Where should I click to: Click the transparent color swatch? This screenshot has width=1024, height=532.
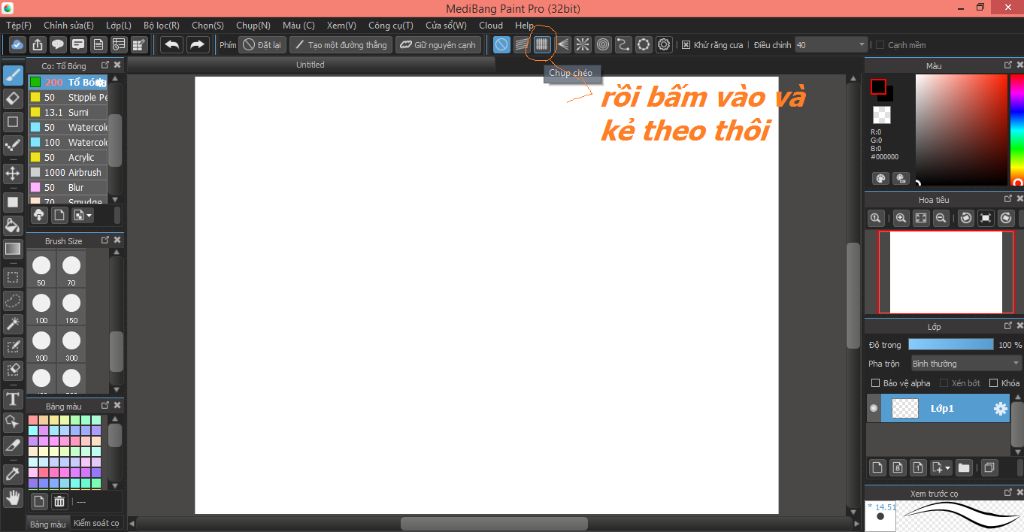click(882, 116)
